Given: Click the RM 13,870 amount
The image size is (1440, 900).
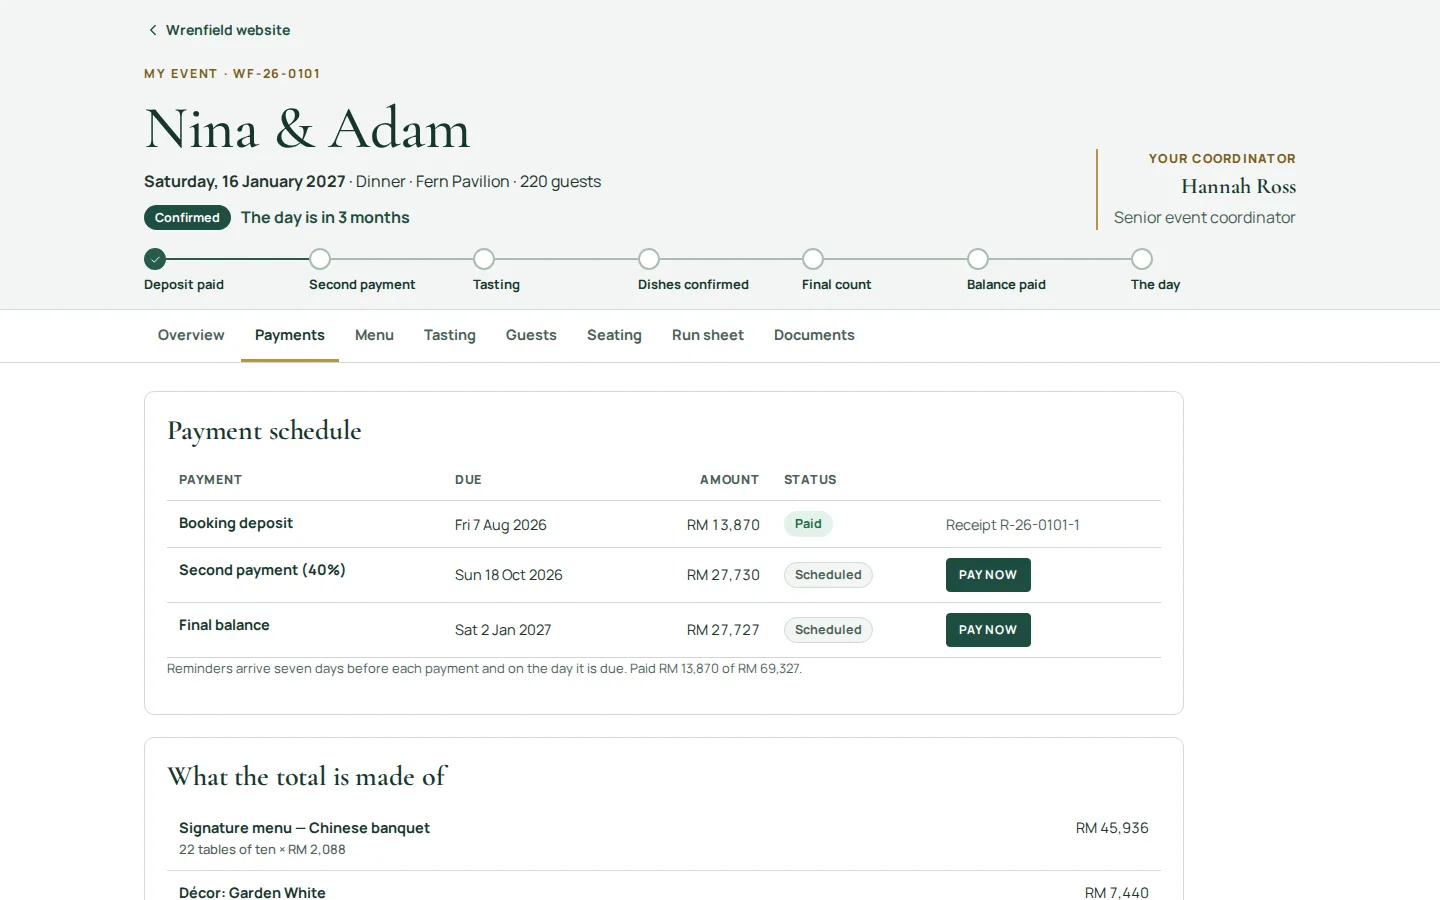Looking at the screenshot, I should [x=723, y=525].
